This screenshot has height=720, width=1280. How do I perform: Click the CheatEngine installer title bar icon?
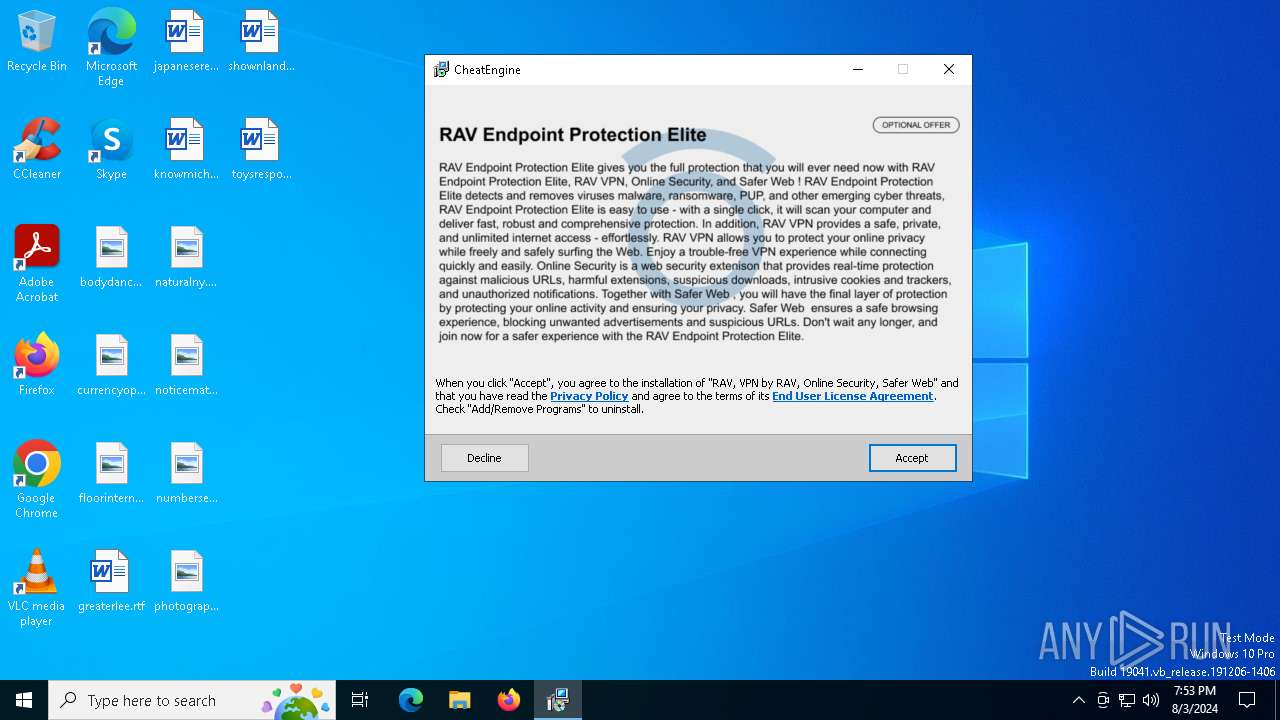click(441, 69)
